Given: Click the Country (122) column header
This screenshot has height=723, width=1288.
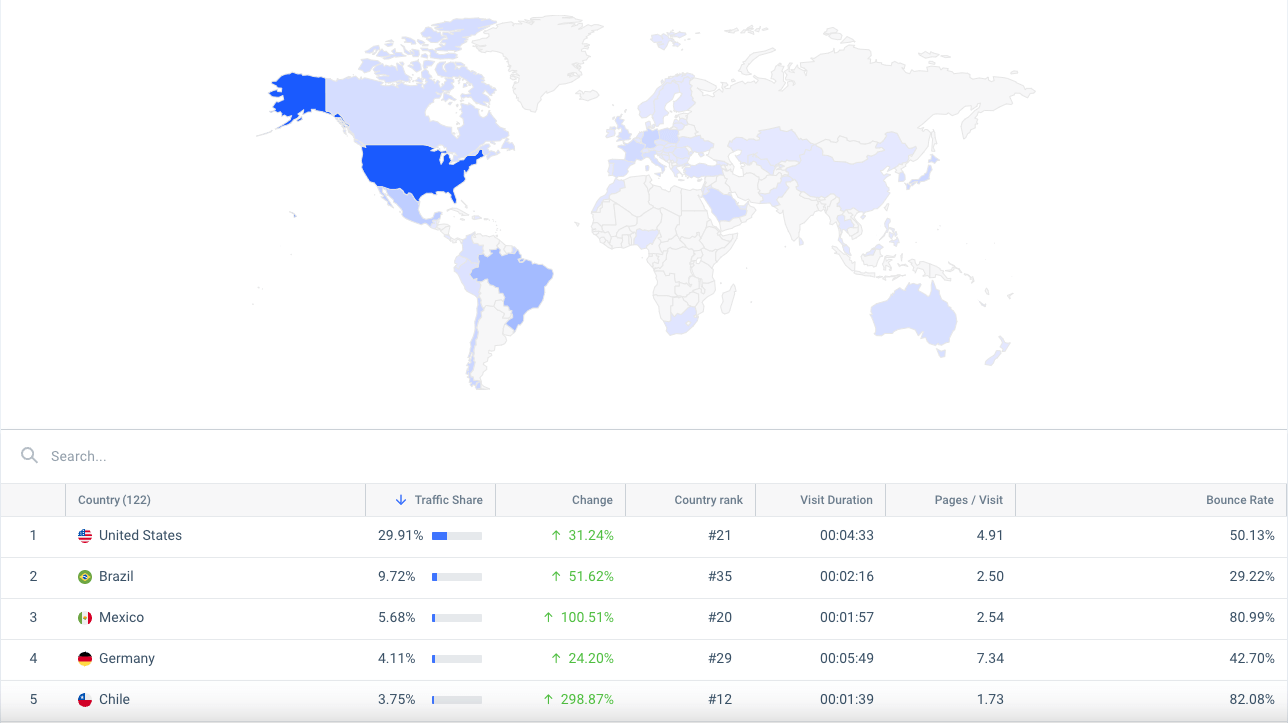Looking at the screenshot, I should 114,500.
